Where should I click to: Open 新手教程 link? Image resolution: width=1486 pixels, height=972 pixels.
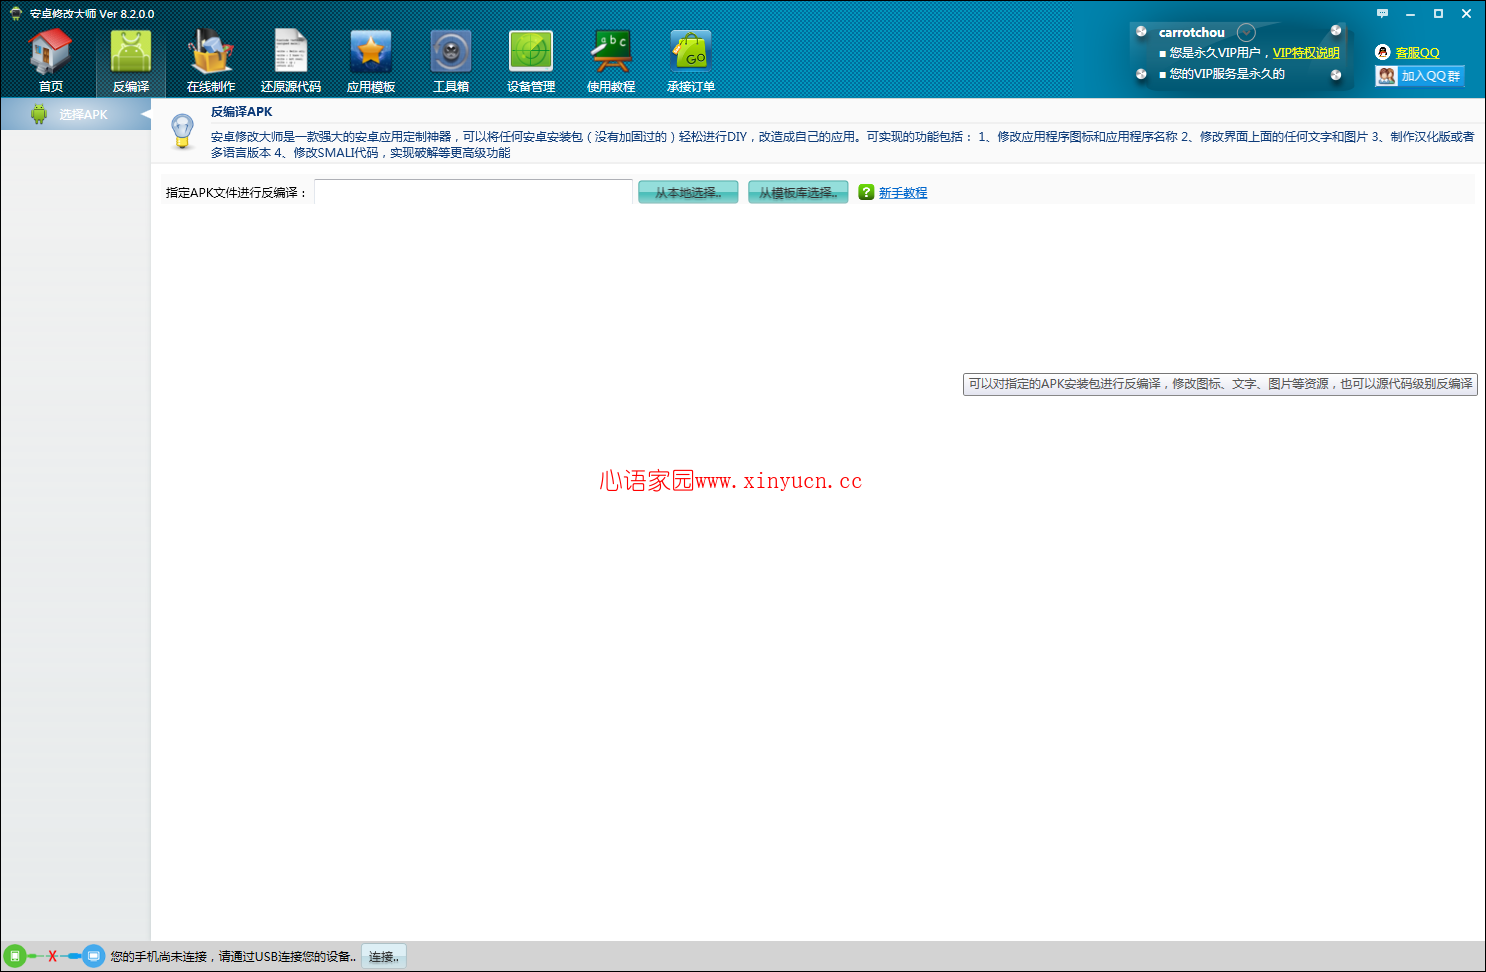pyautogui.click(x=903, y=193)
